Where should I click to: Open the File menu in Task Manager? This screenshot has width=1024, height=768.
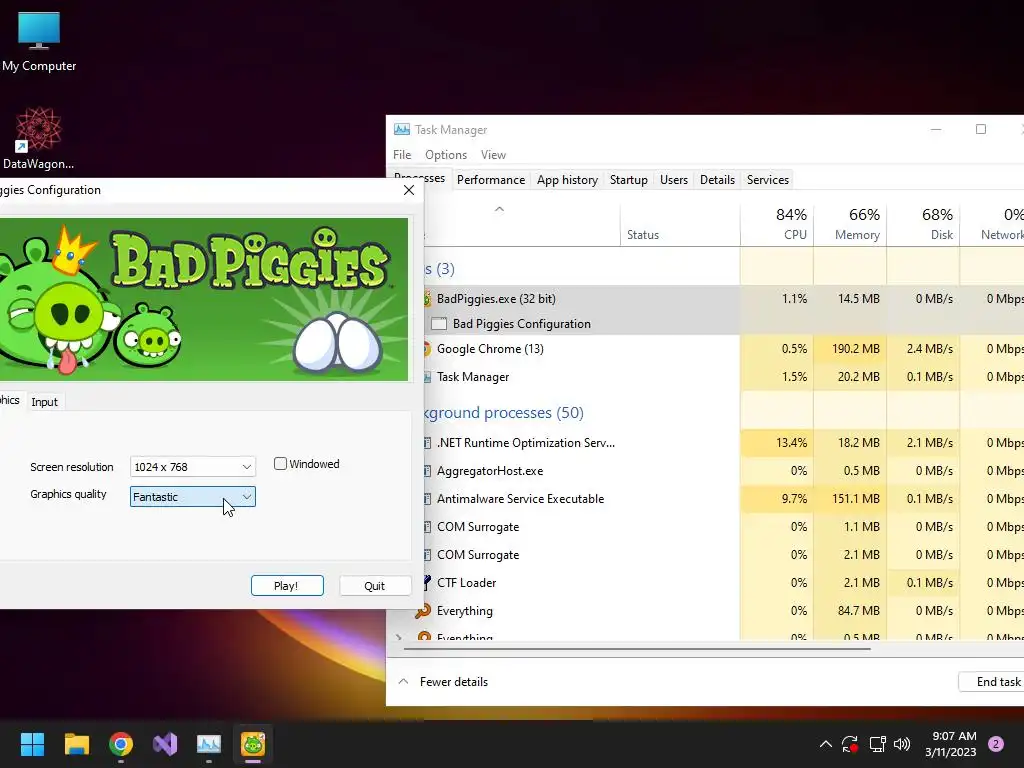tap(402, 155)
